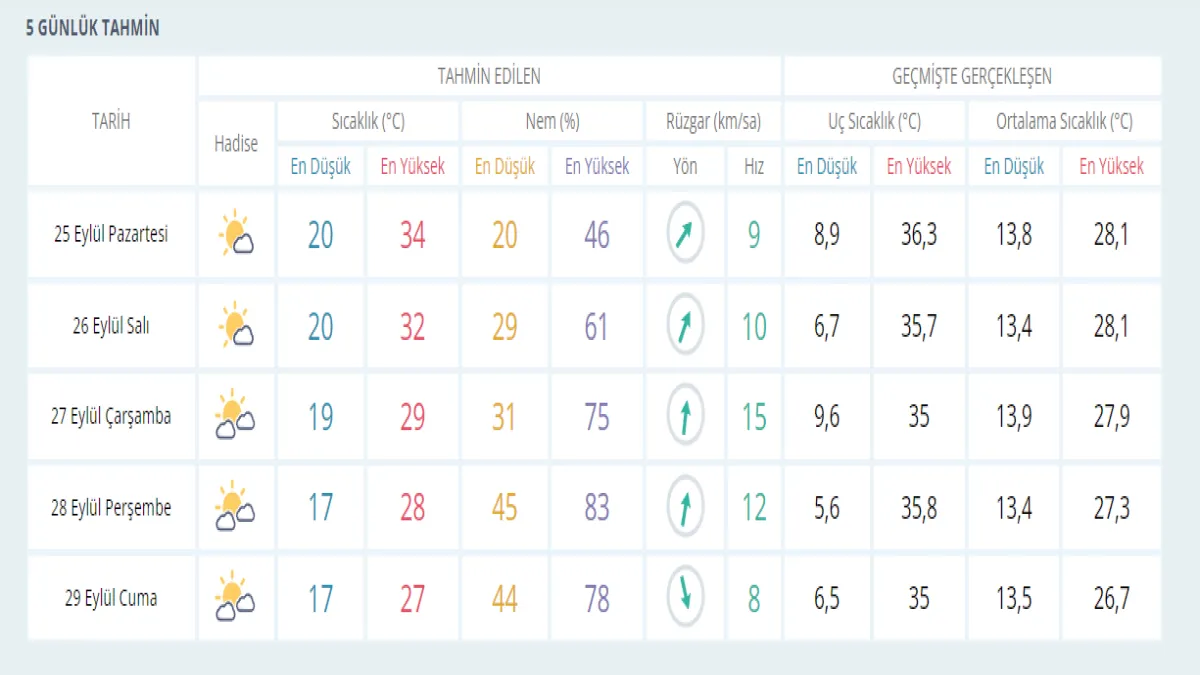Click the Uç Sıcaklık (°C) header
Viewport: 1200px width, 675px height.
click(874, 122)
